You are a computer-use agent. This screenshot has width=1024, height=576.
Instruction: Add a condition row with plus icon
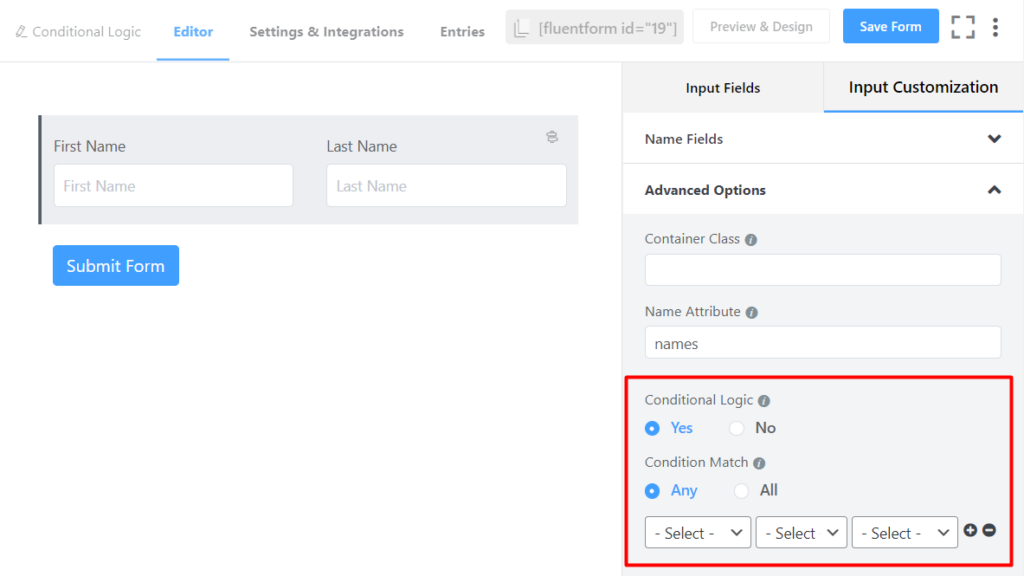pyautogui.click(x=970, y=530)
